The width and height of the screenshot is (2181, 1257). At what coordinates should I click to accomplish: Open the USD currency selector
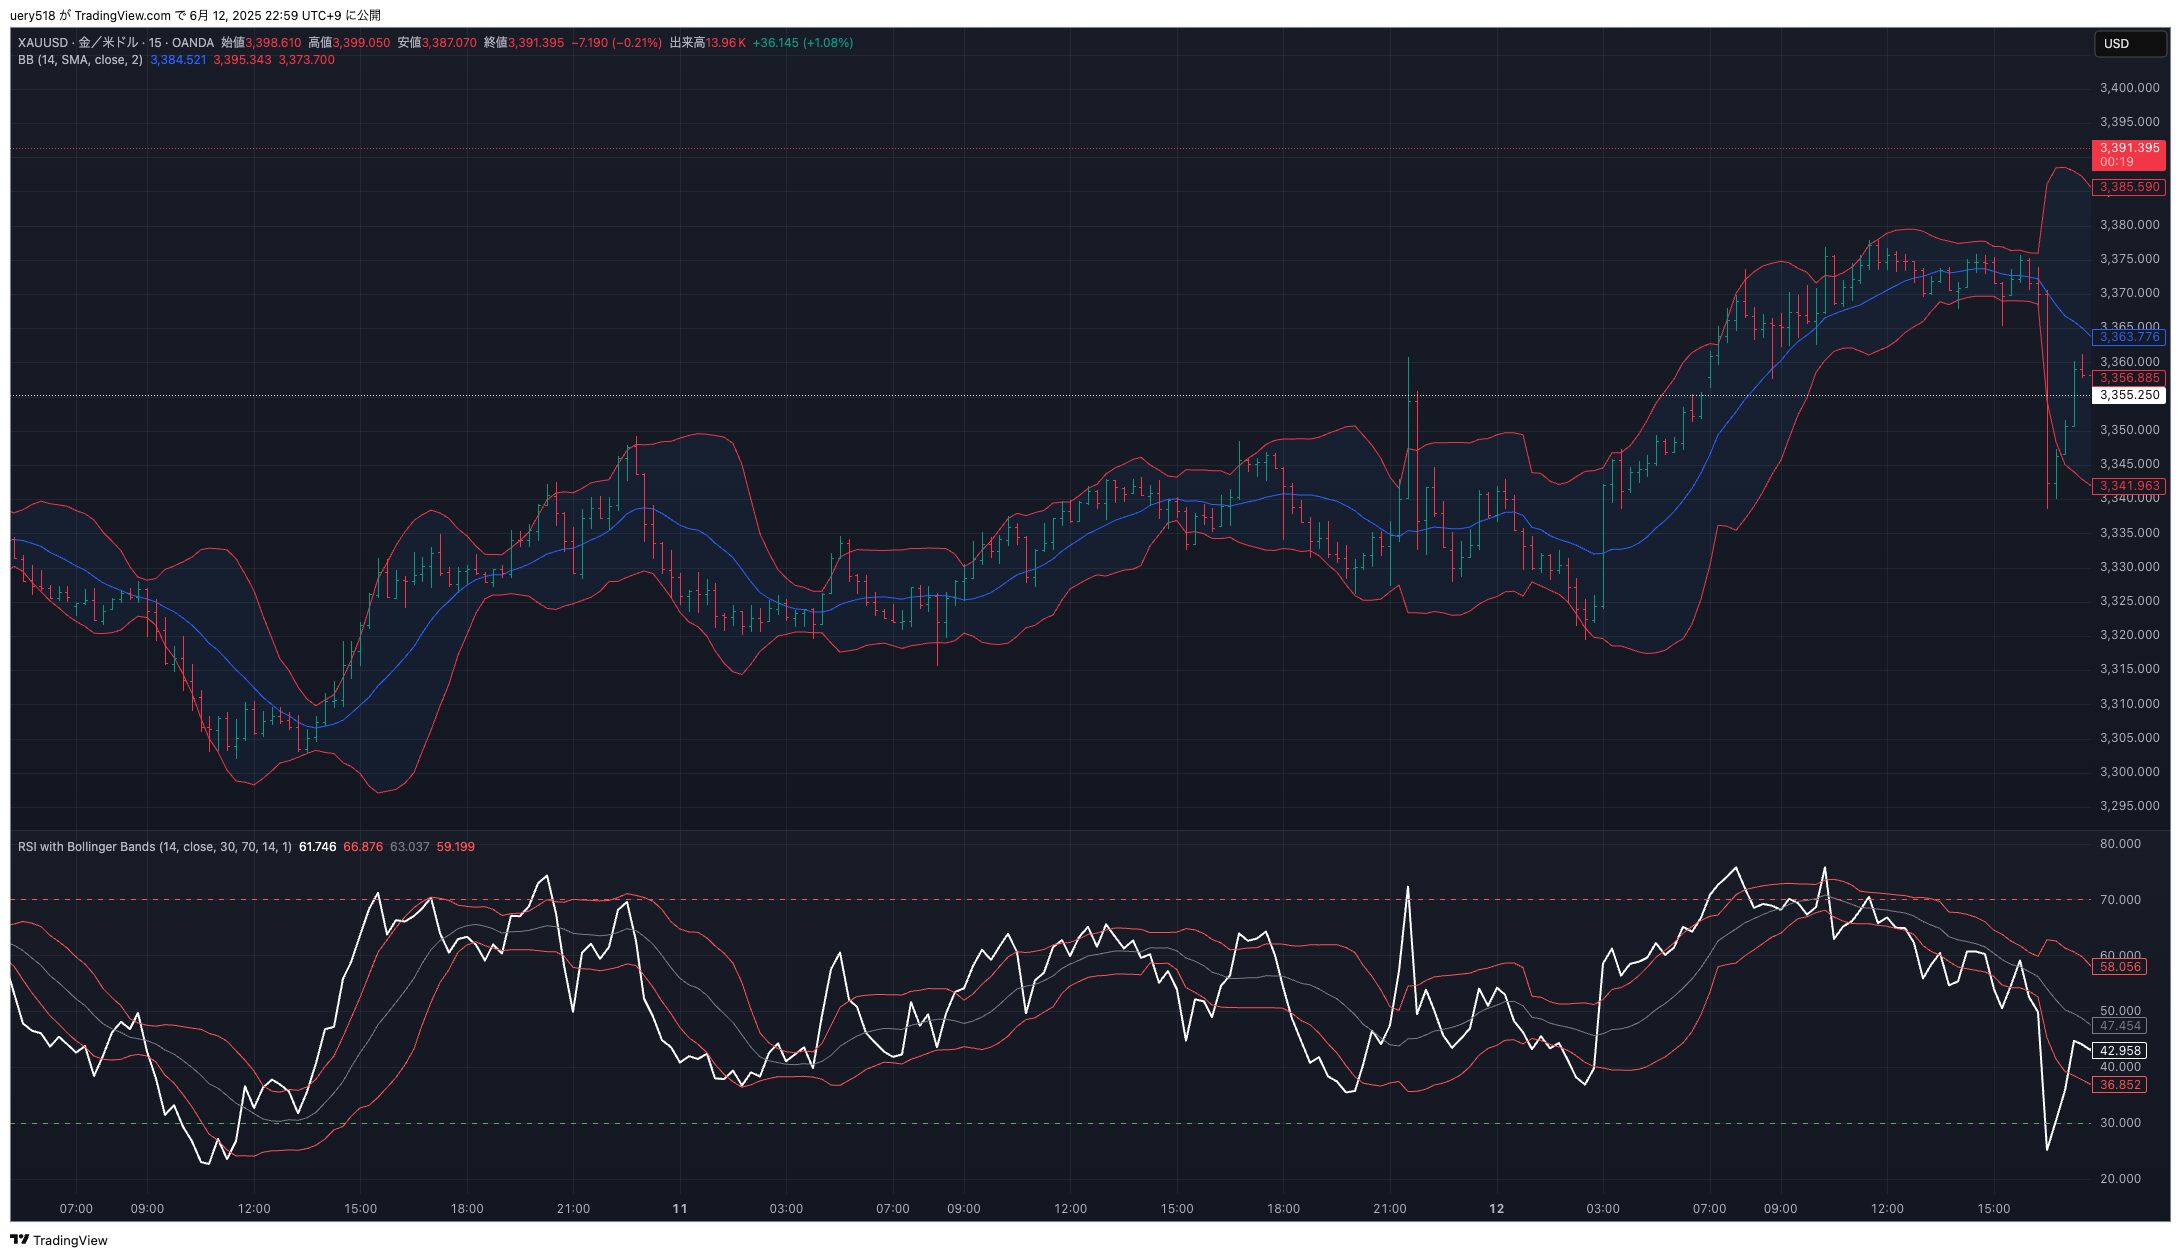(x=2129, y=43)
